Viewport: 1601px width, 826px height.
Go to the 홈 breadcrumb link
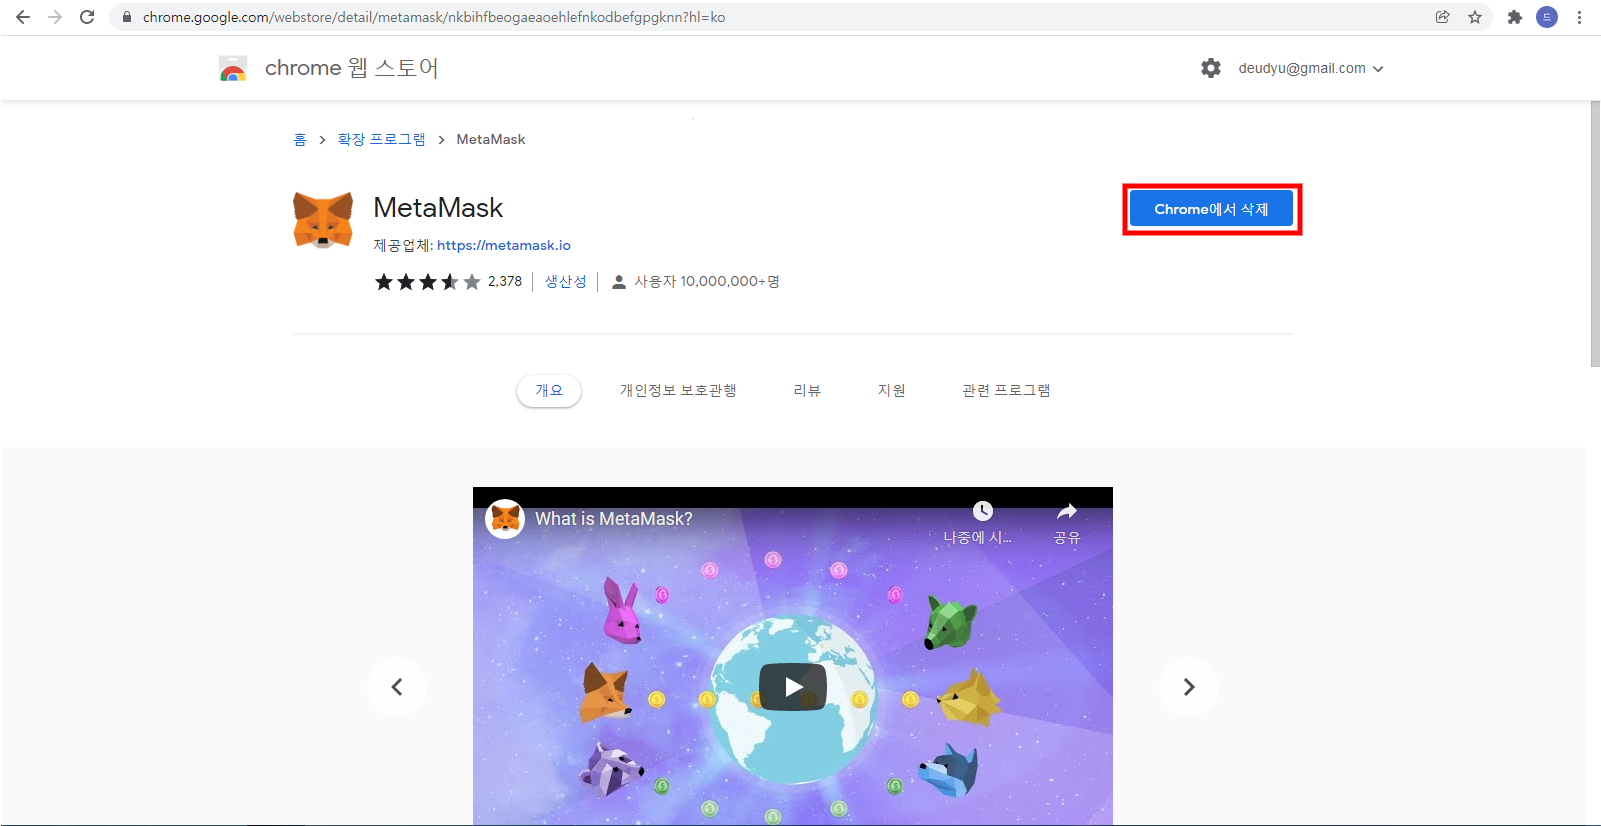[300, 139]
